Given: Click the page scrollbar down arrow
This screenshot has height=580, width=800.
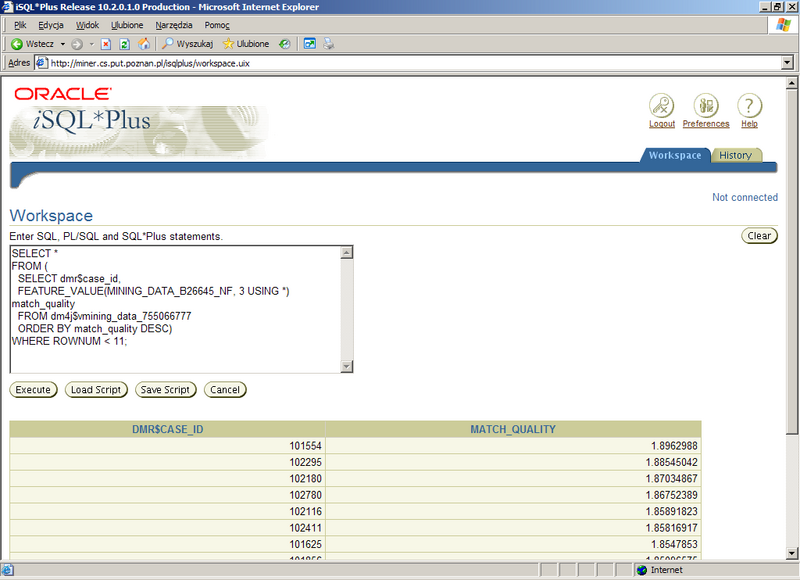Looking at the screenshot, I should [792, 553].
